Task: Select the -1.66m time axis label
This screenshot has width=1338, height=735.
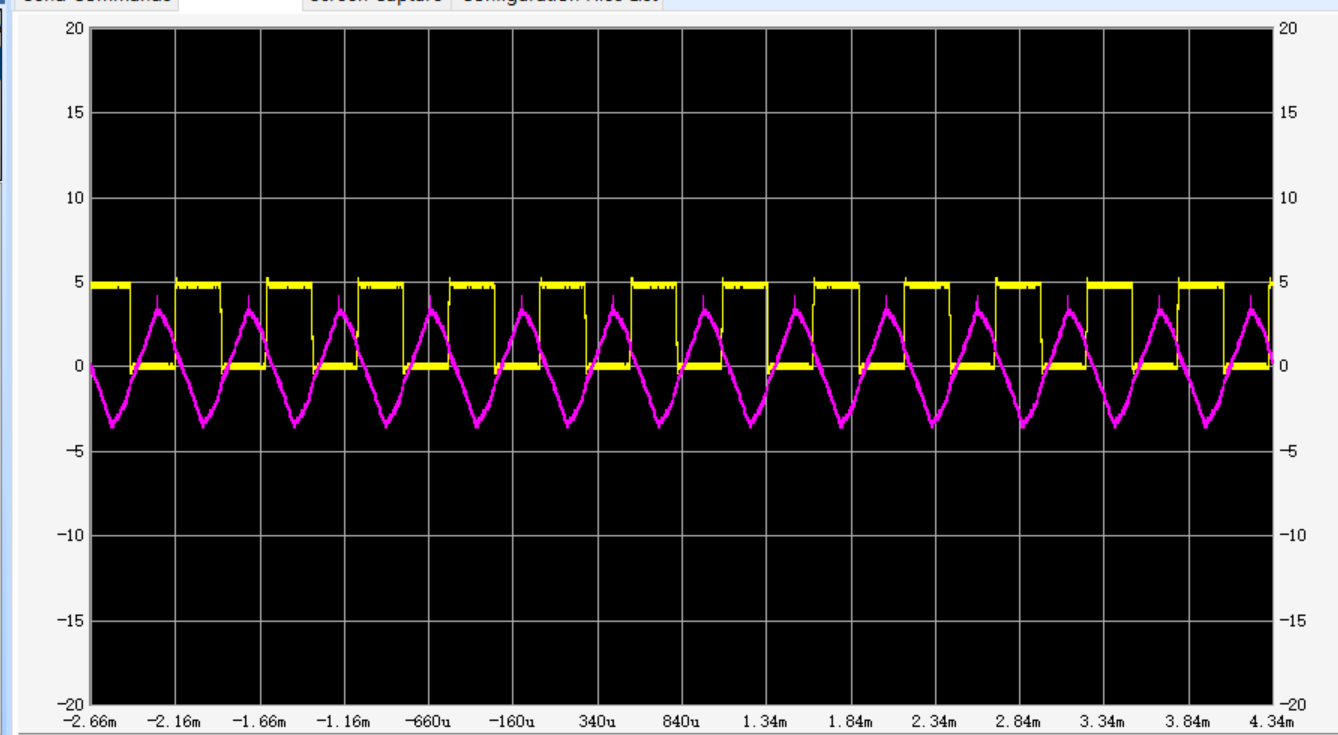Action: (x=260, y=721)
